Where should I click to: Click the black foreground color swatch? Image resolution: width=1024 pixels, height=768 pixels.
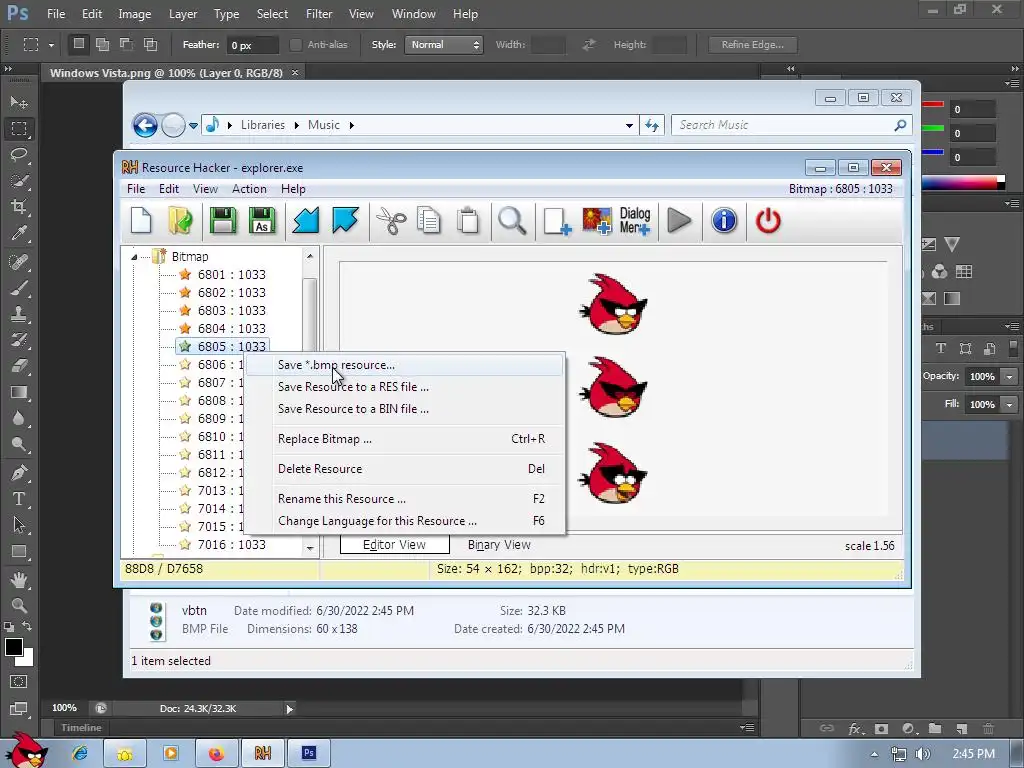(14, 647)
